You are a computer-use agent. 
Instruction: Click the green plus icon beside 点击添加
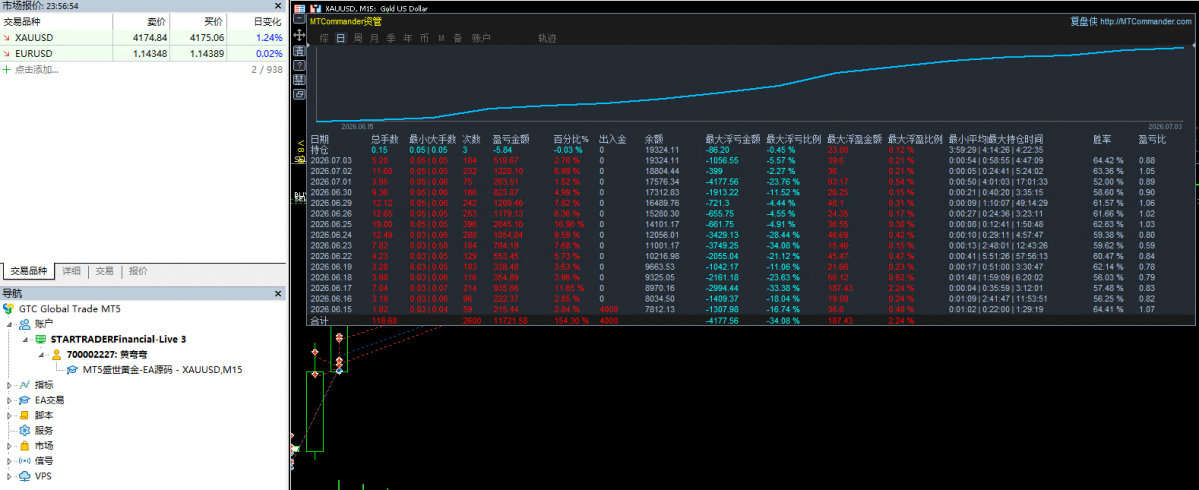click(7, 70)
